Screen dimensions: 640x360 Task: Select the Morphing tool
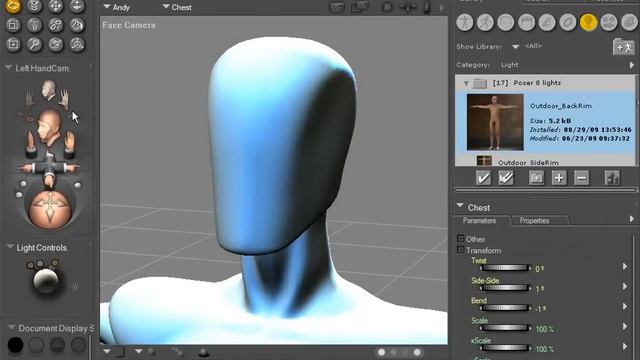[x=56, y=44]
